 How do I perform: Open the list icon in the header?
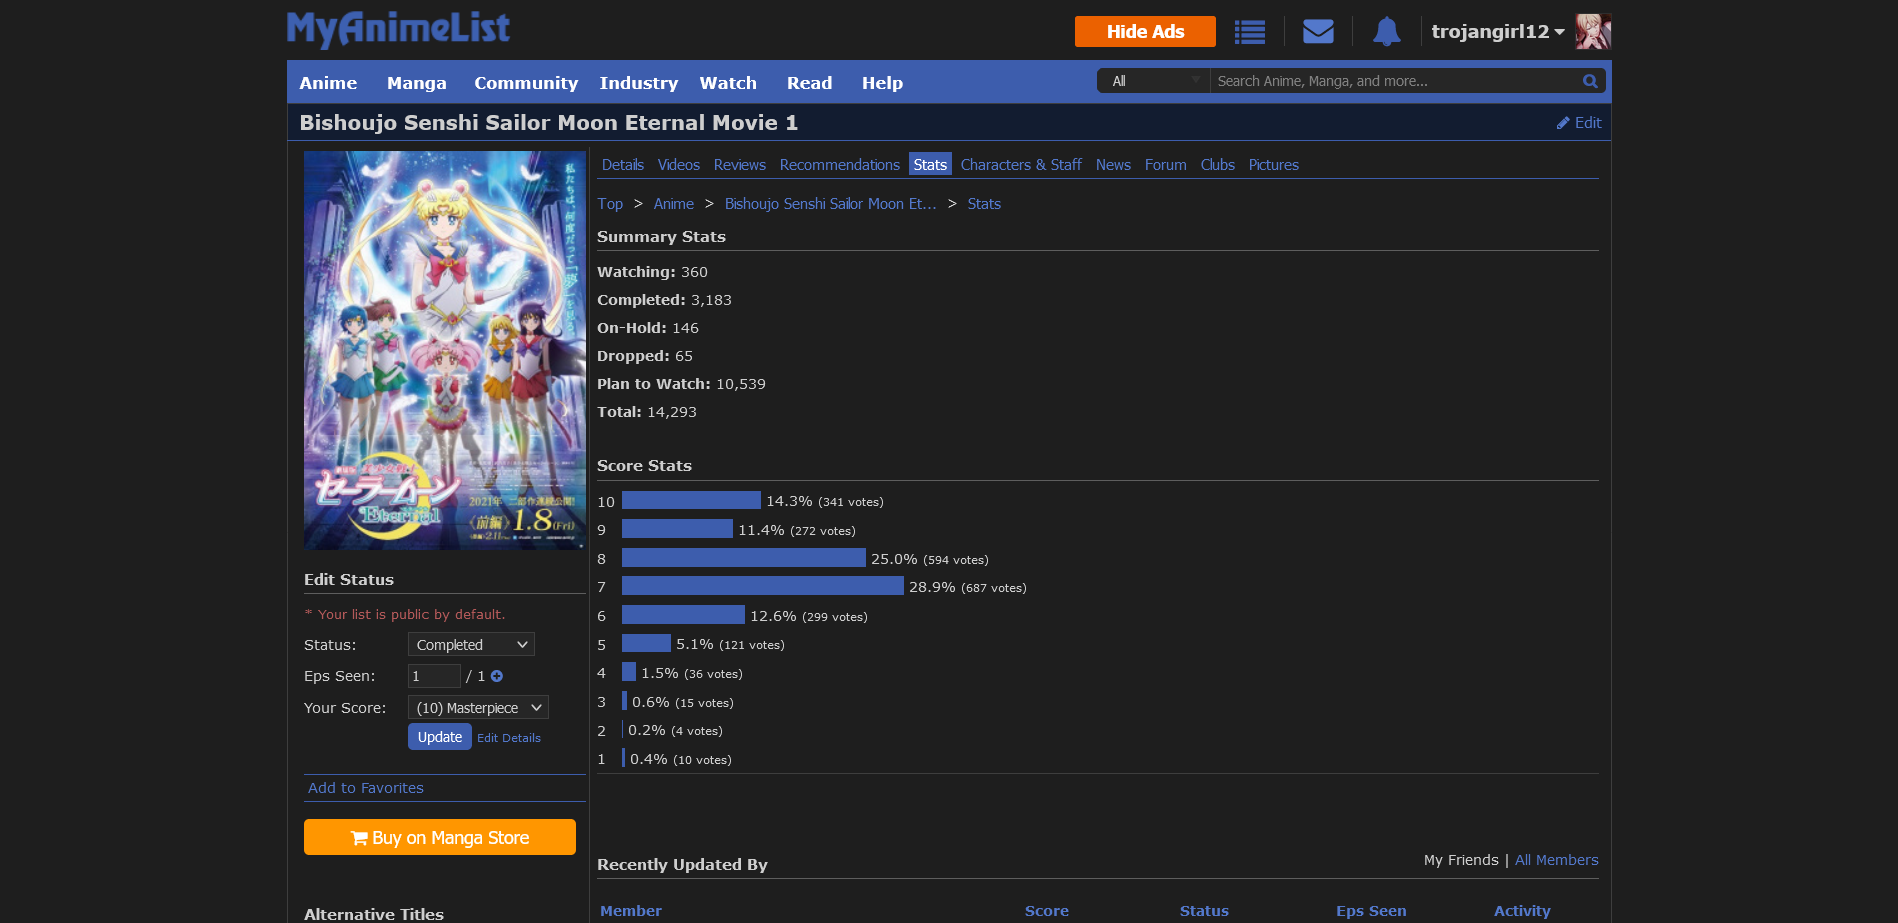(1250, 32)
